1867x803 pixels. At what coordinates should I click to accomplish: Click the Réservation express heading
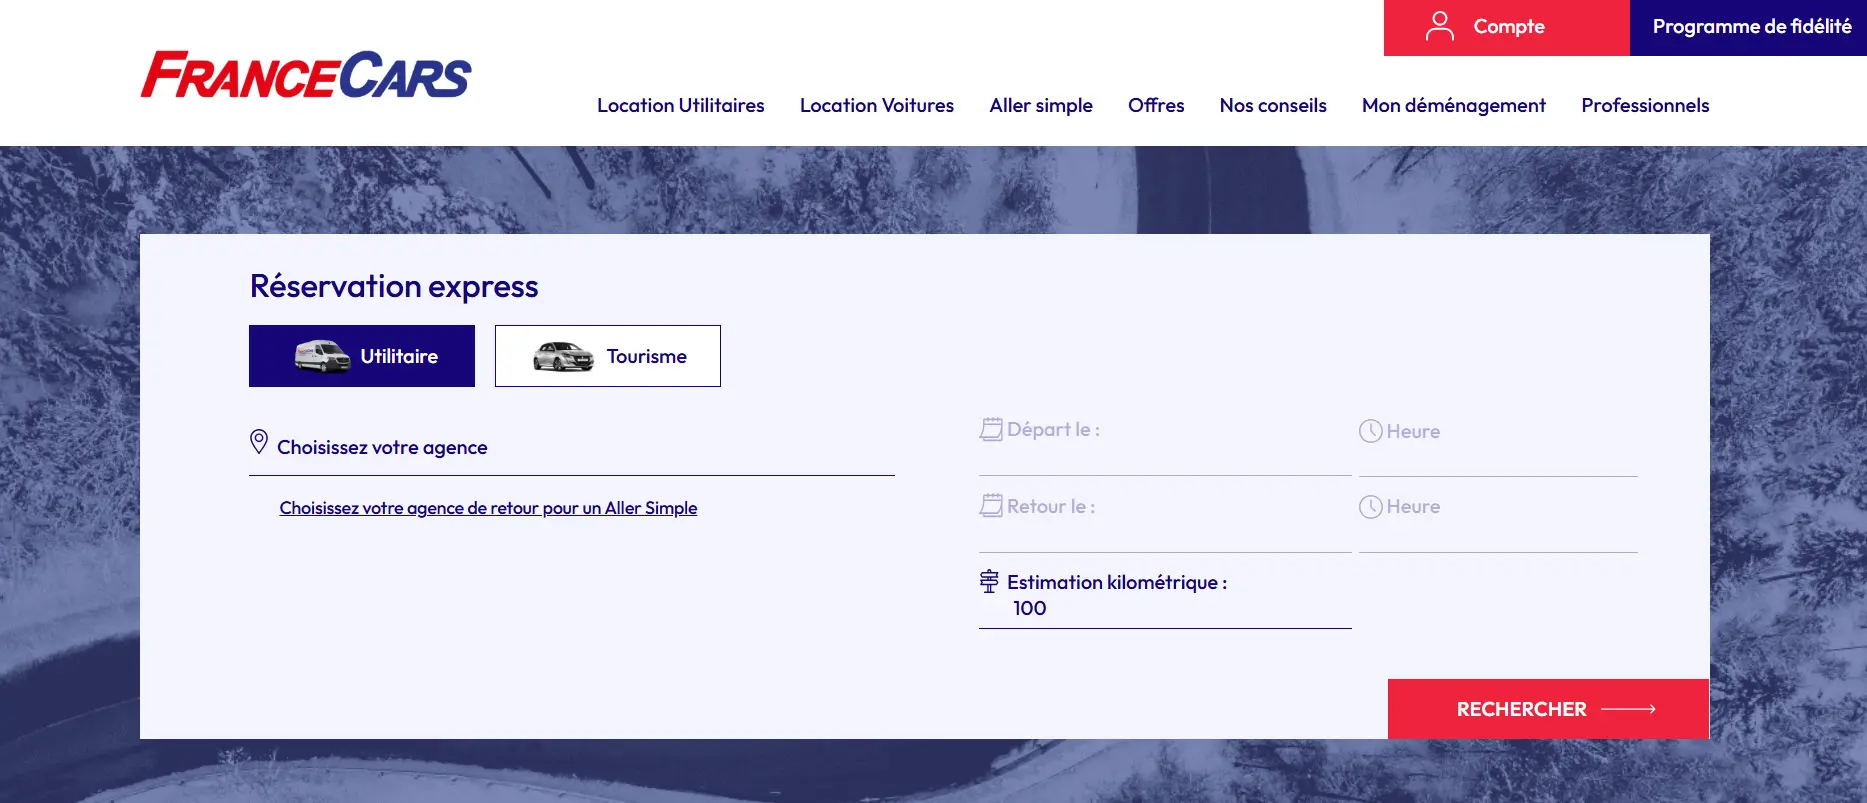click(394, 287)
